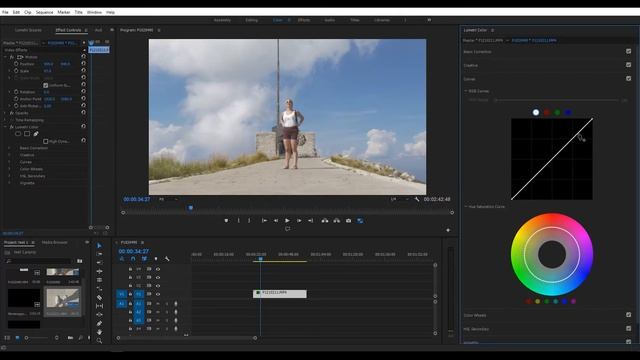Select the Razor tool
This screenshot has height=360, width=640.
tap(99, 298)
